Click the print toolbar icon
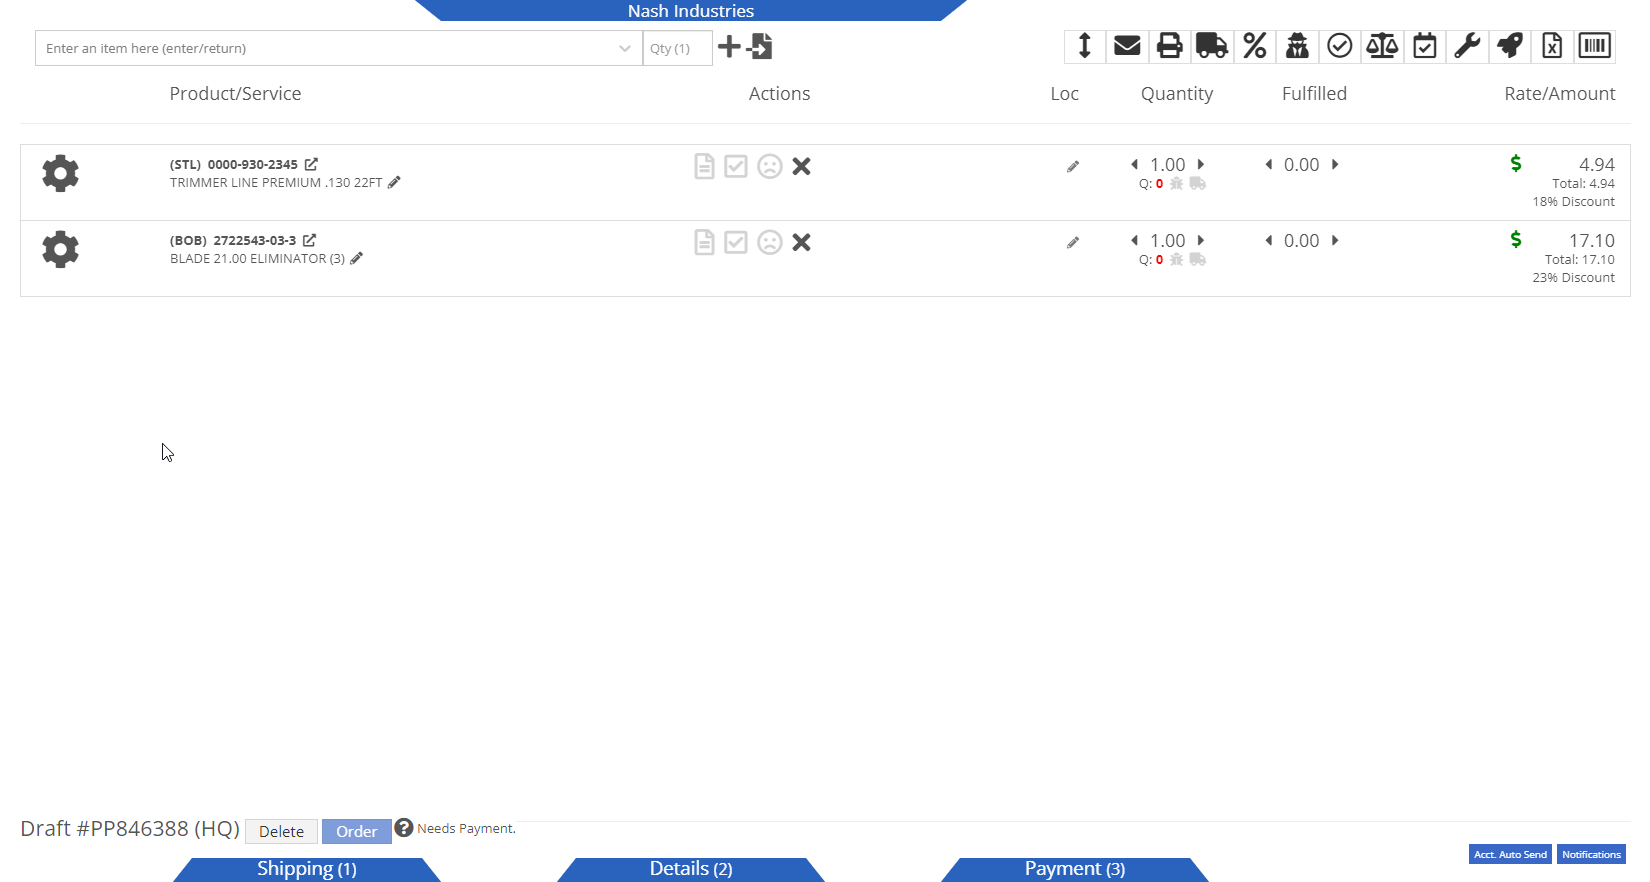1650x882 pixels. point(1169,46)
